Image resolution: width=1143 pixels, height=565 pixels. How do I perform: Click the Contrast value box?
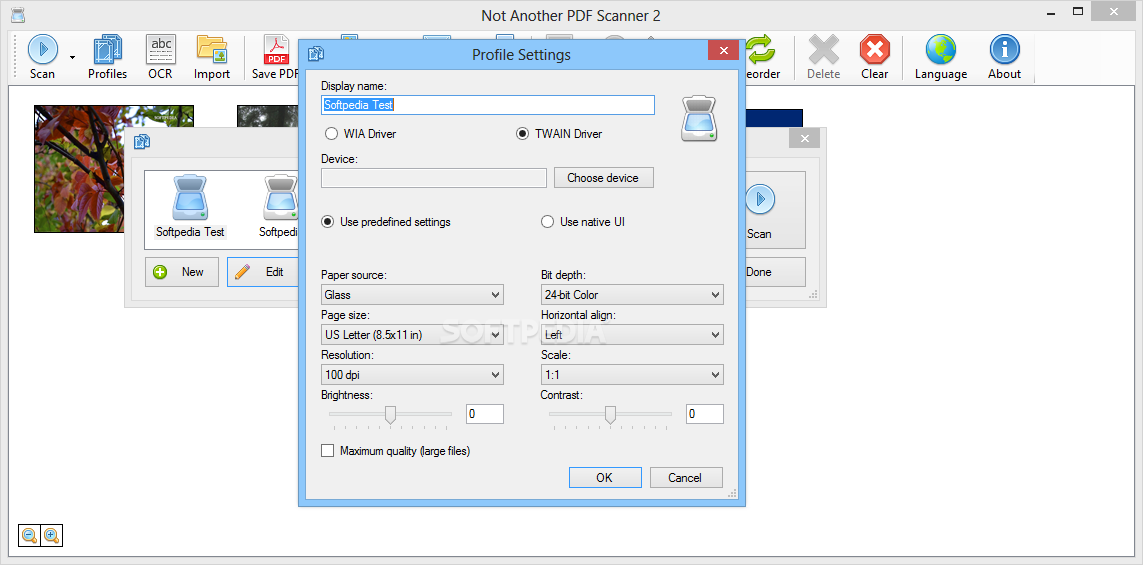(705, 414)
